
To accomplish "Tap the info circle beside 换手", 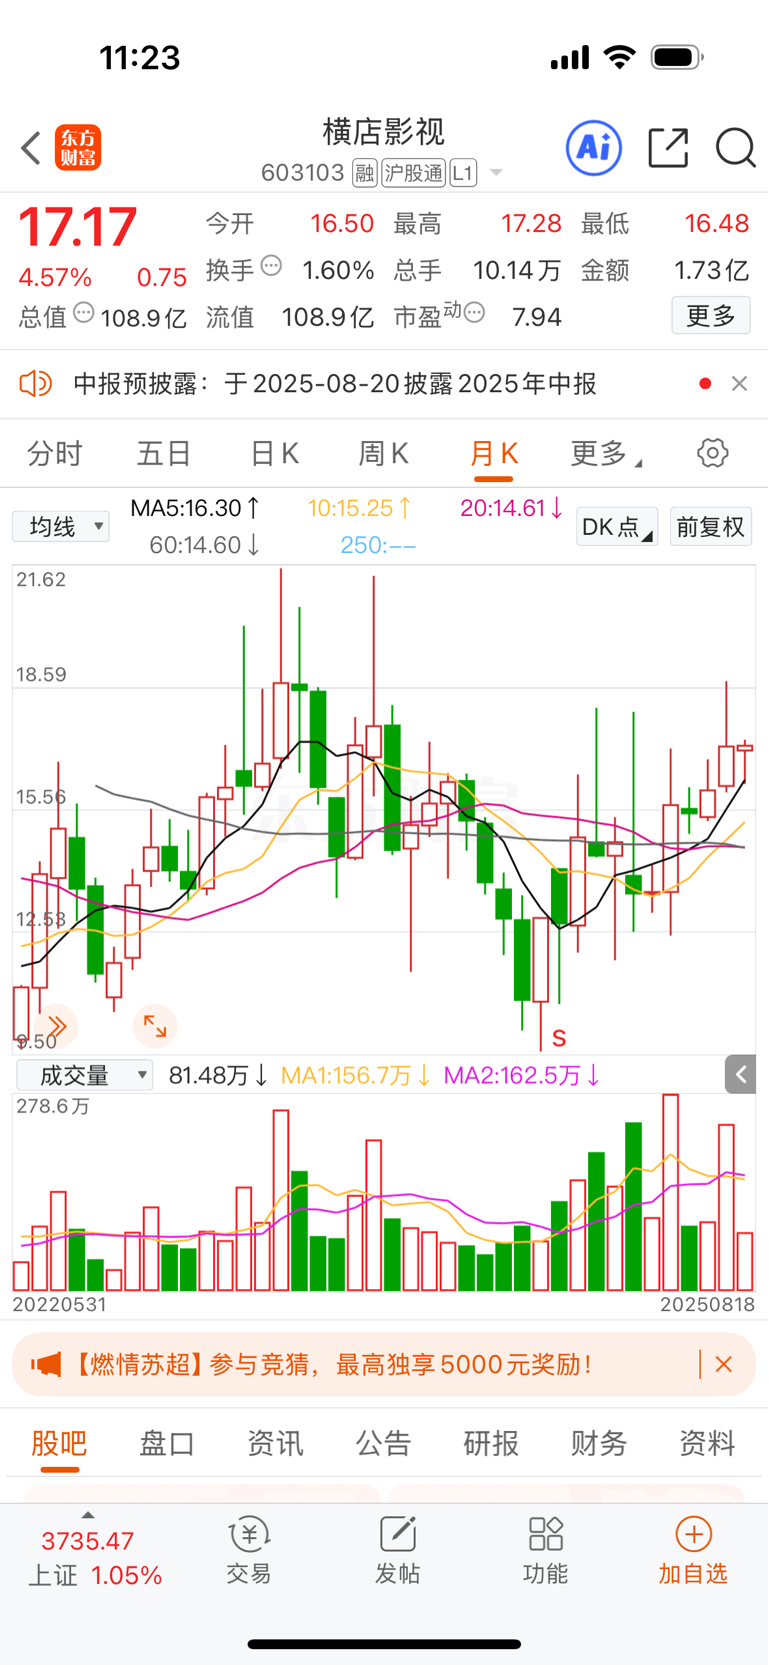I will coord(271,266).
